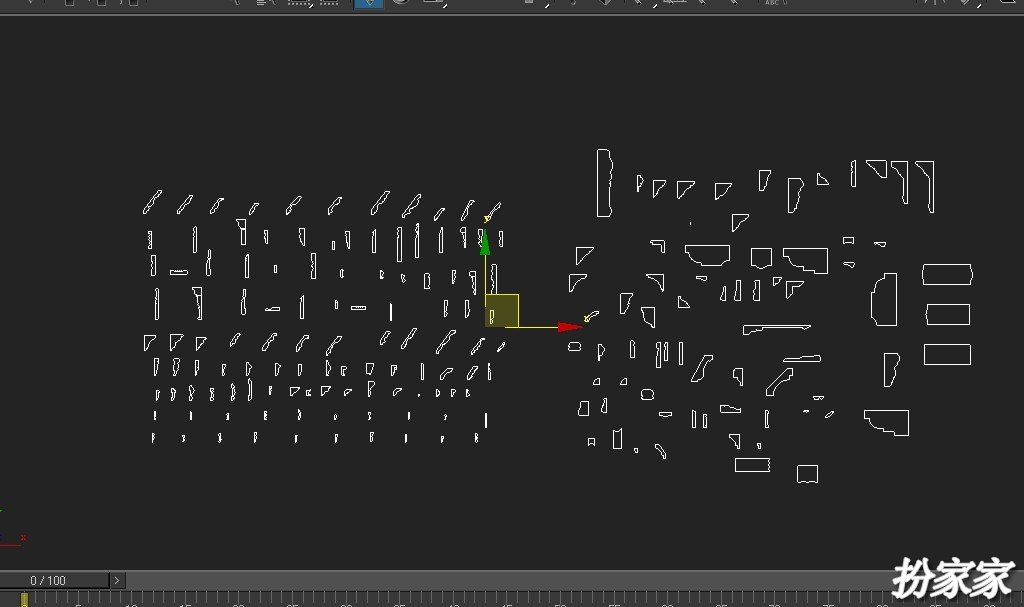Screen dimensions: 1024x607
Task: Select the long thin horizontal molding spline
Action: point(776,329)
